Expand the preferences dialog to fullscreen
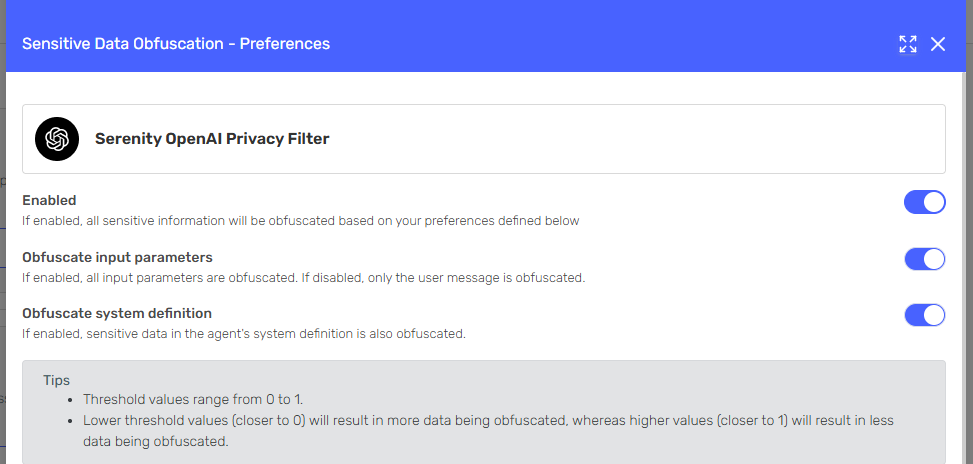This screenshot has width=973, height=464. [x=908, y=44]
